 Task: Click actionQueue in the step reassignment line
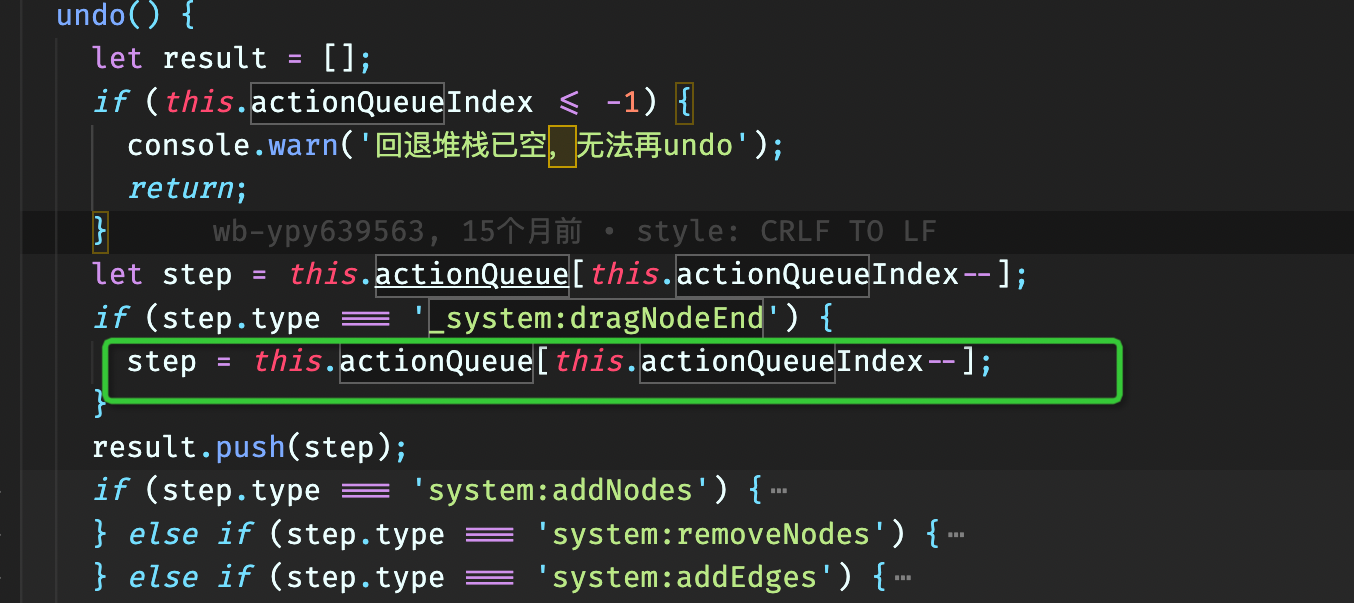point(436,361)
